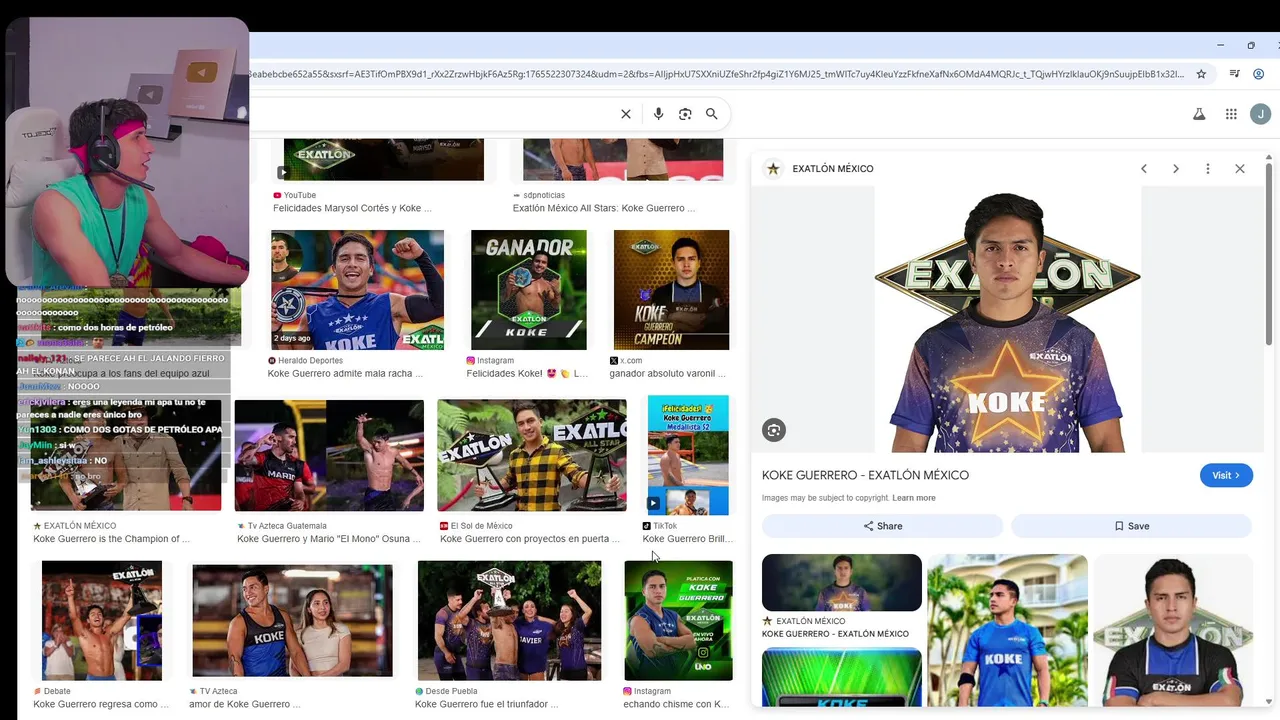Bookmark this page with the star icon
Image resolution: width=1280 pixels, height=720 pixels.
pos(1201,74)
